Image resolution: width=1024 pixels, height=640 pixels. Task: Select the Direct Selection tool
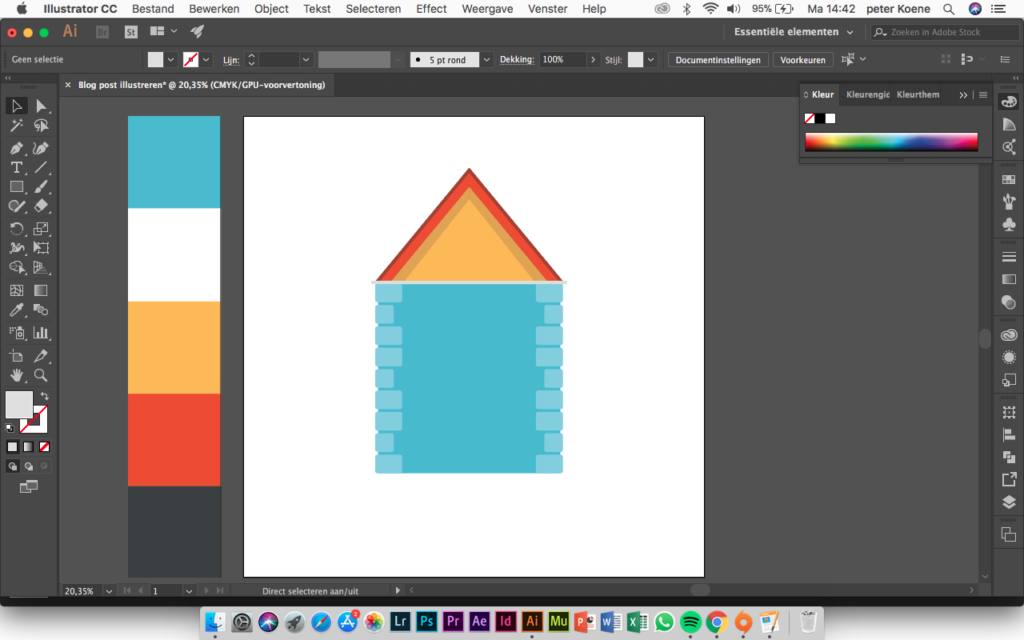[41, 106]
